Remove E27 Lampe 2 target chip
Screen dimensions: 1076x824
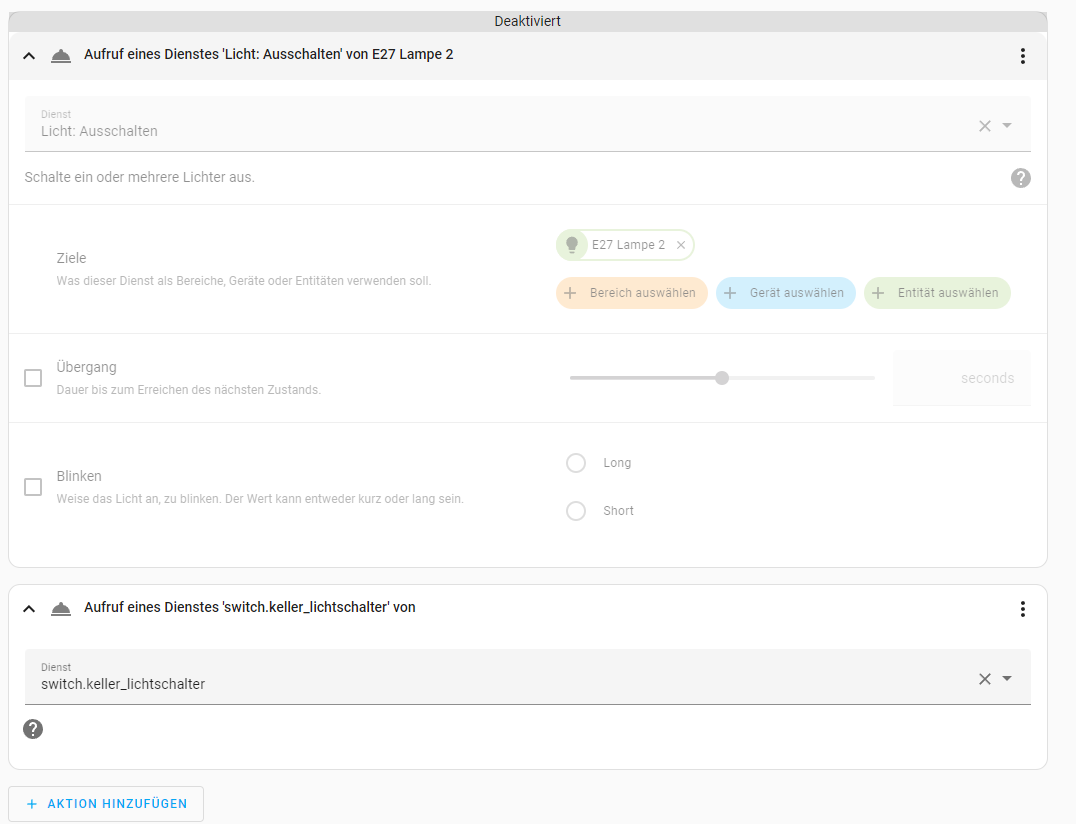point(681,245)
